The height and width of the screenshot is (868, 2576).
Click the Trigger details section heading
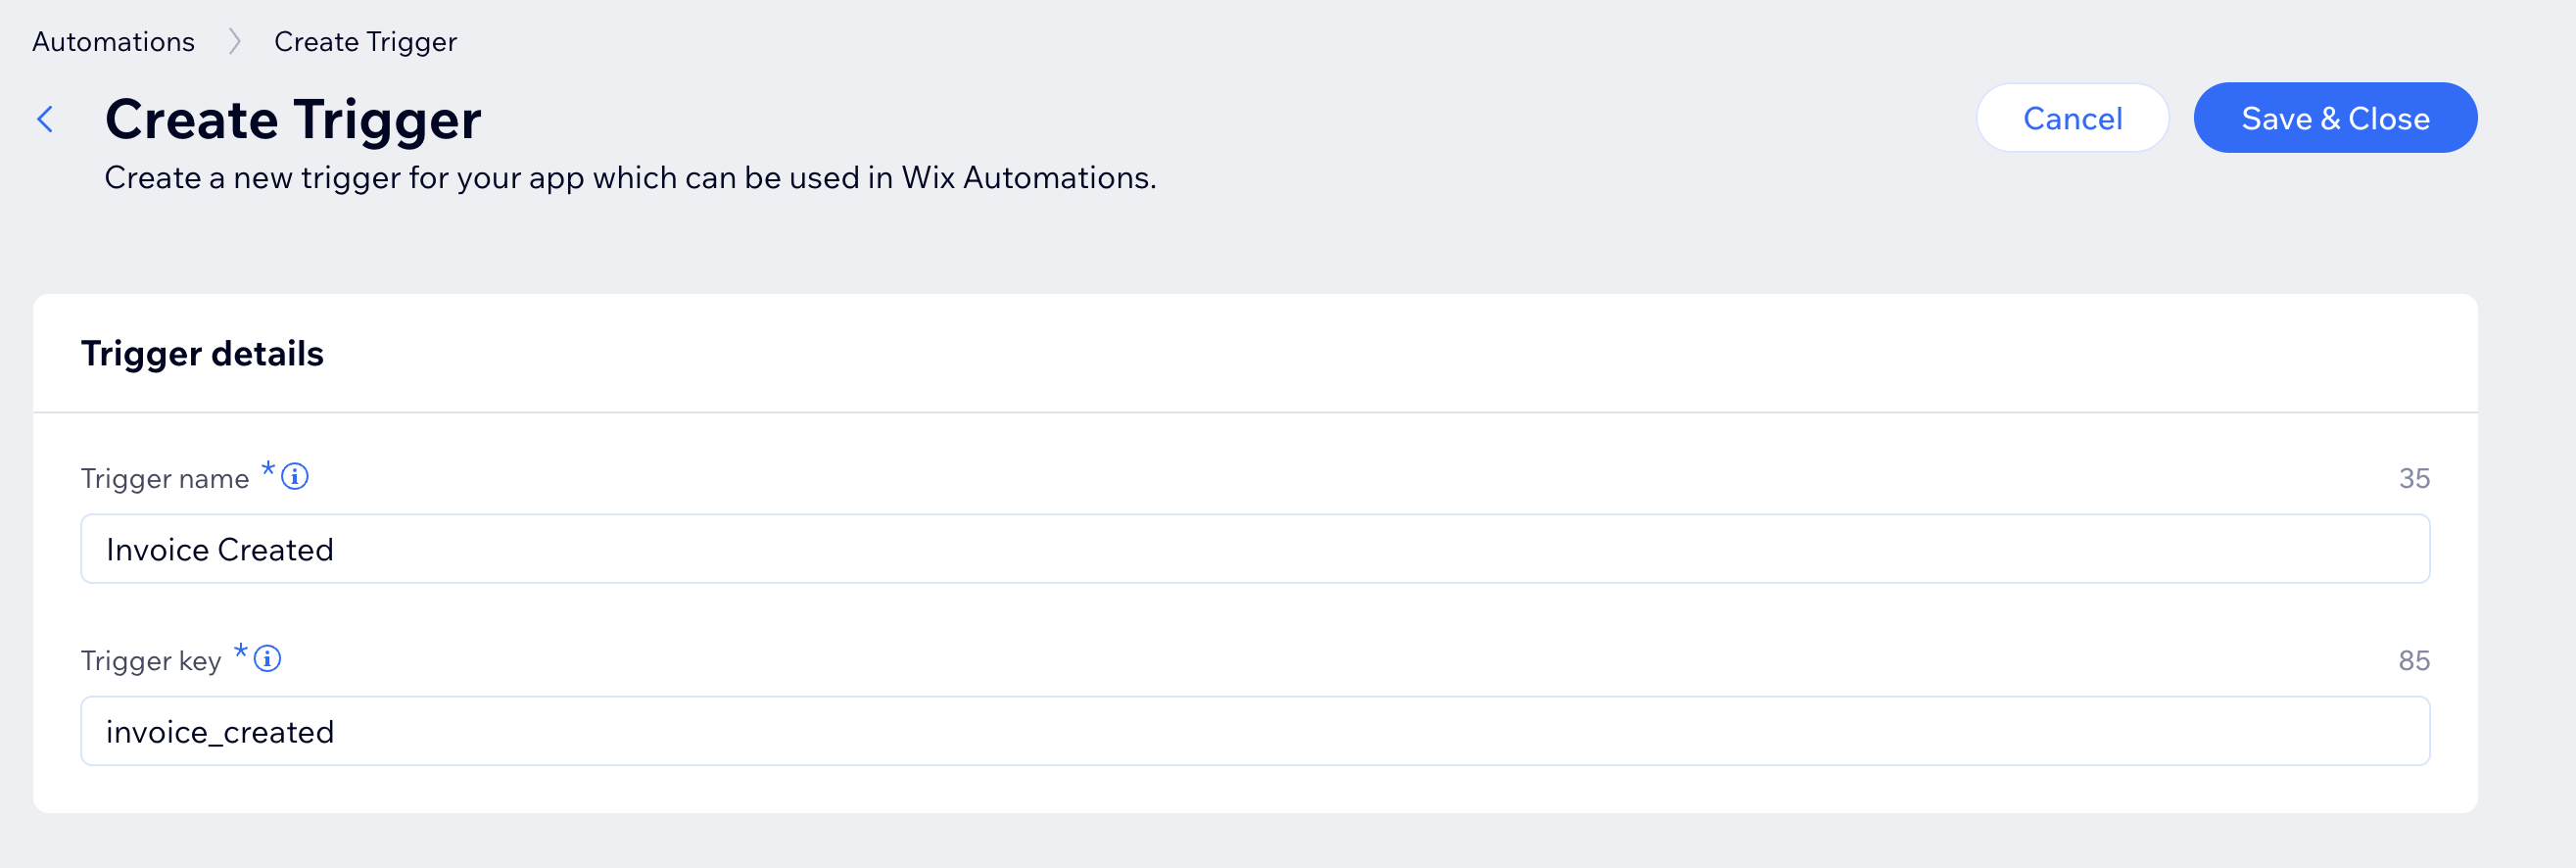(x=202, y=354)
